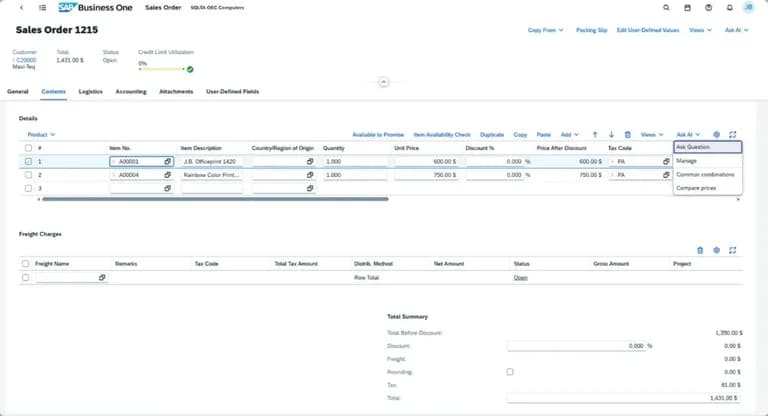Expand the Copy From dropdown

coord(546,30)
